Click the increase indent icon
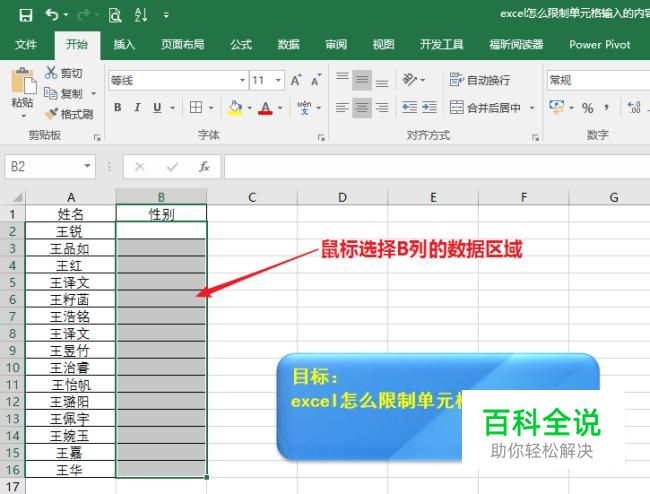Image resolution: width=650 pixels, height=494 pixels. [429, 108]
